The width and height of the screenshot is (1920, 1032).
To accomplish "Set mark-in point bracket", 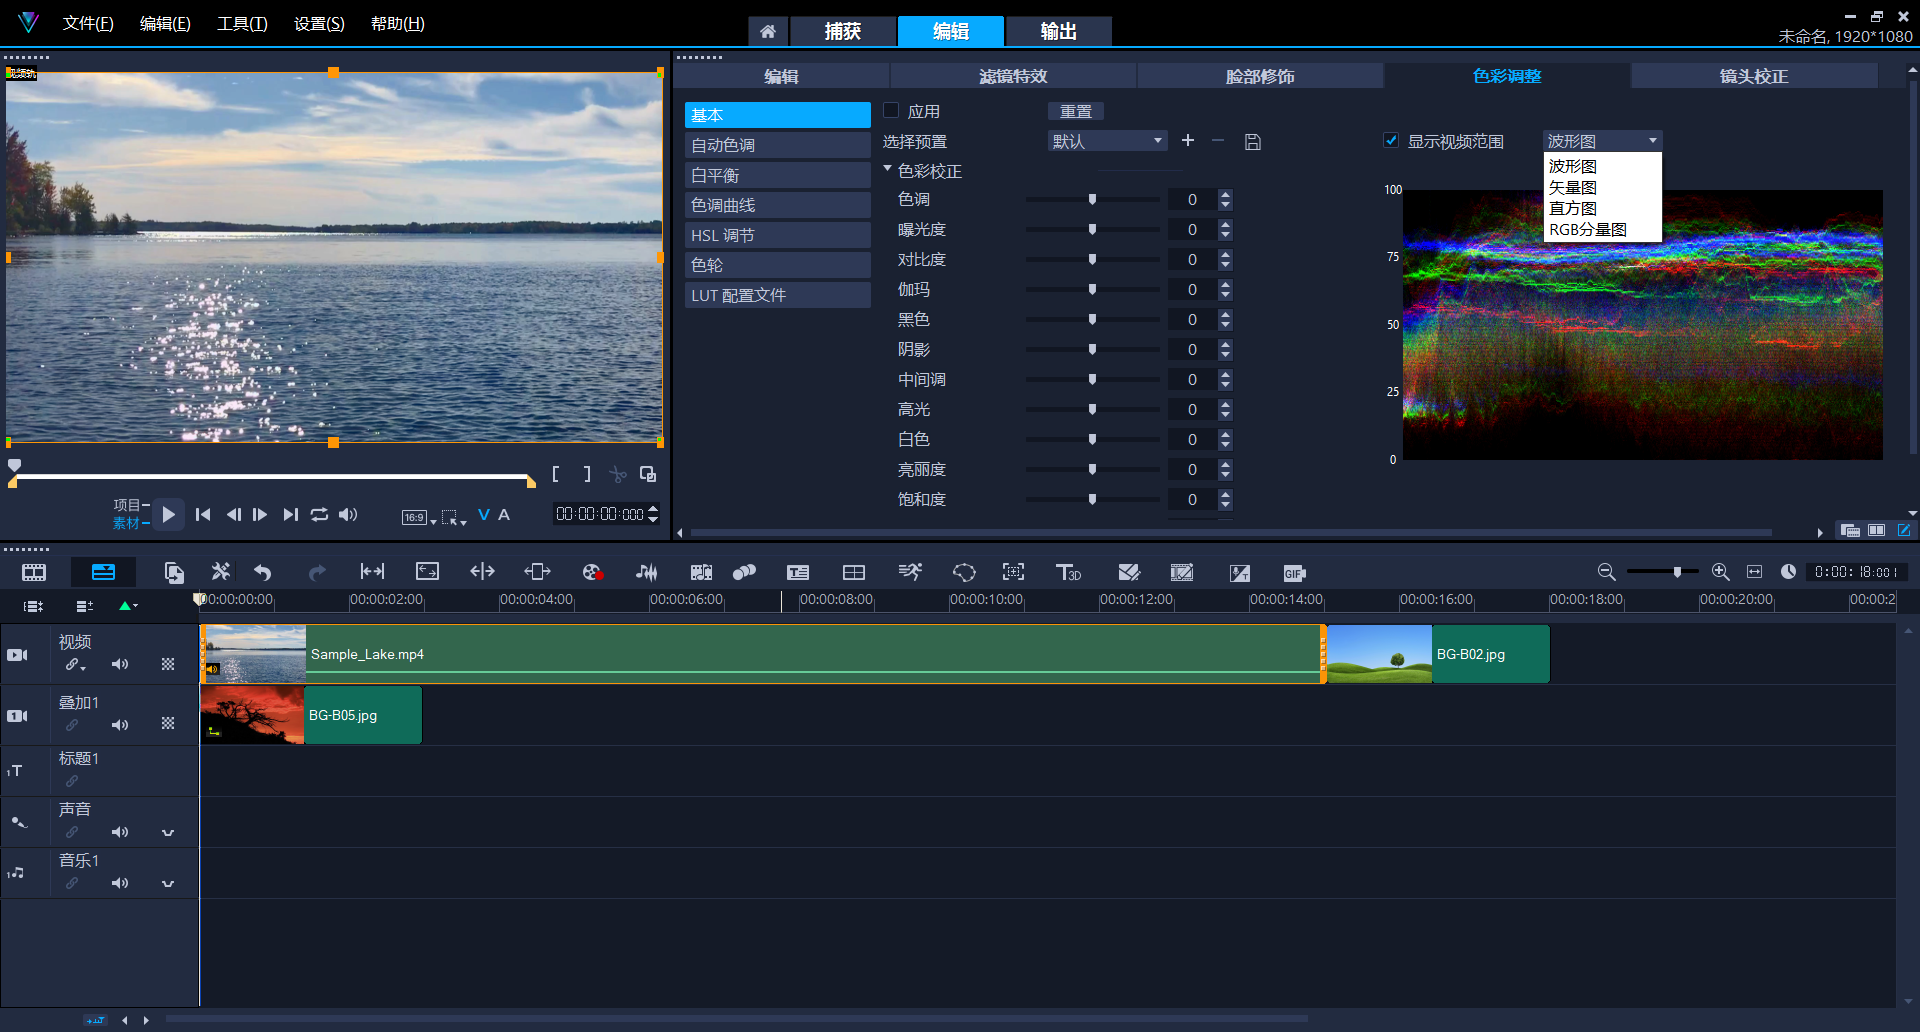I will pos(556,474).
